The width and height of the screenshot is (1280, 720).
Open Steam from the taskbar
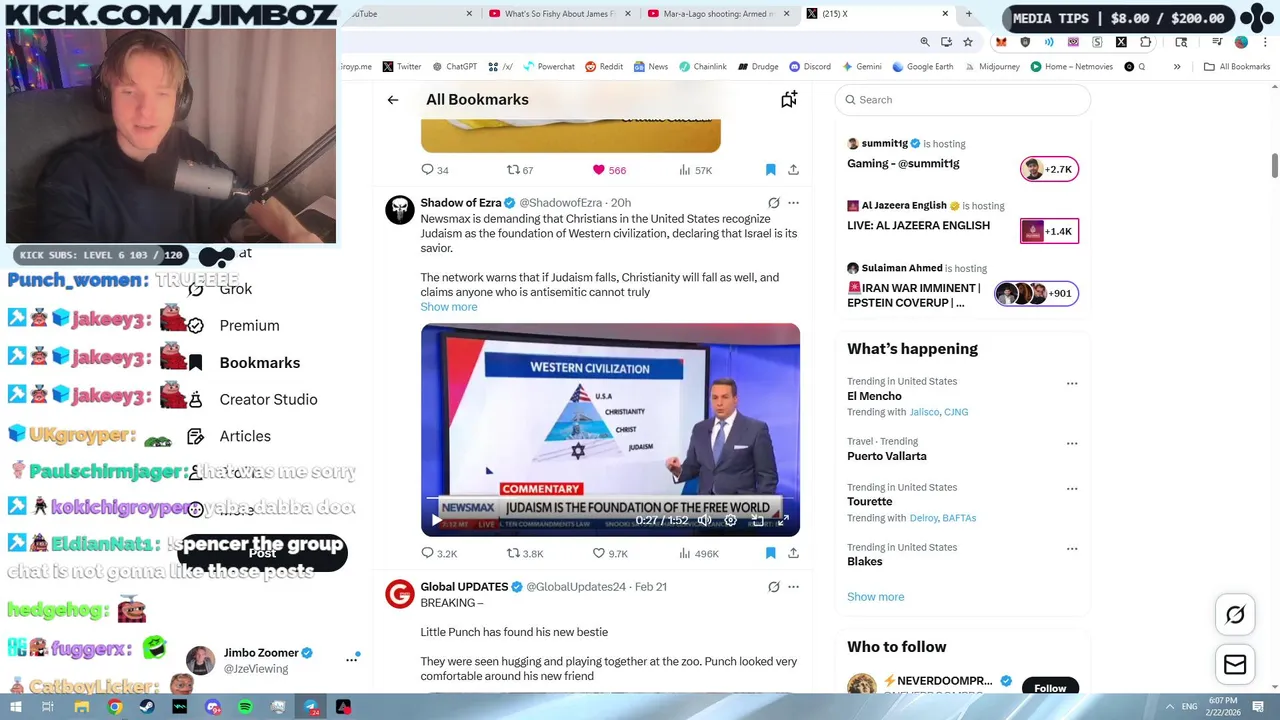tap(147, 707)
